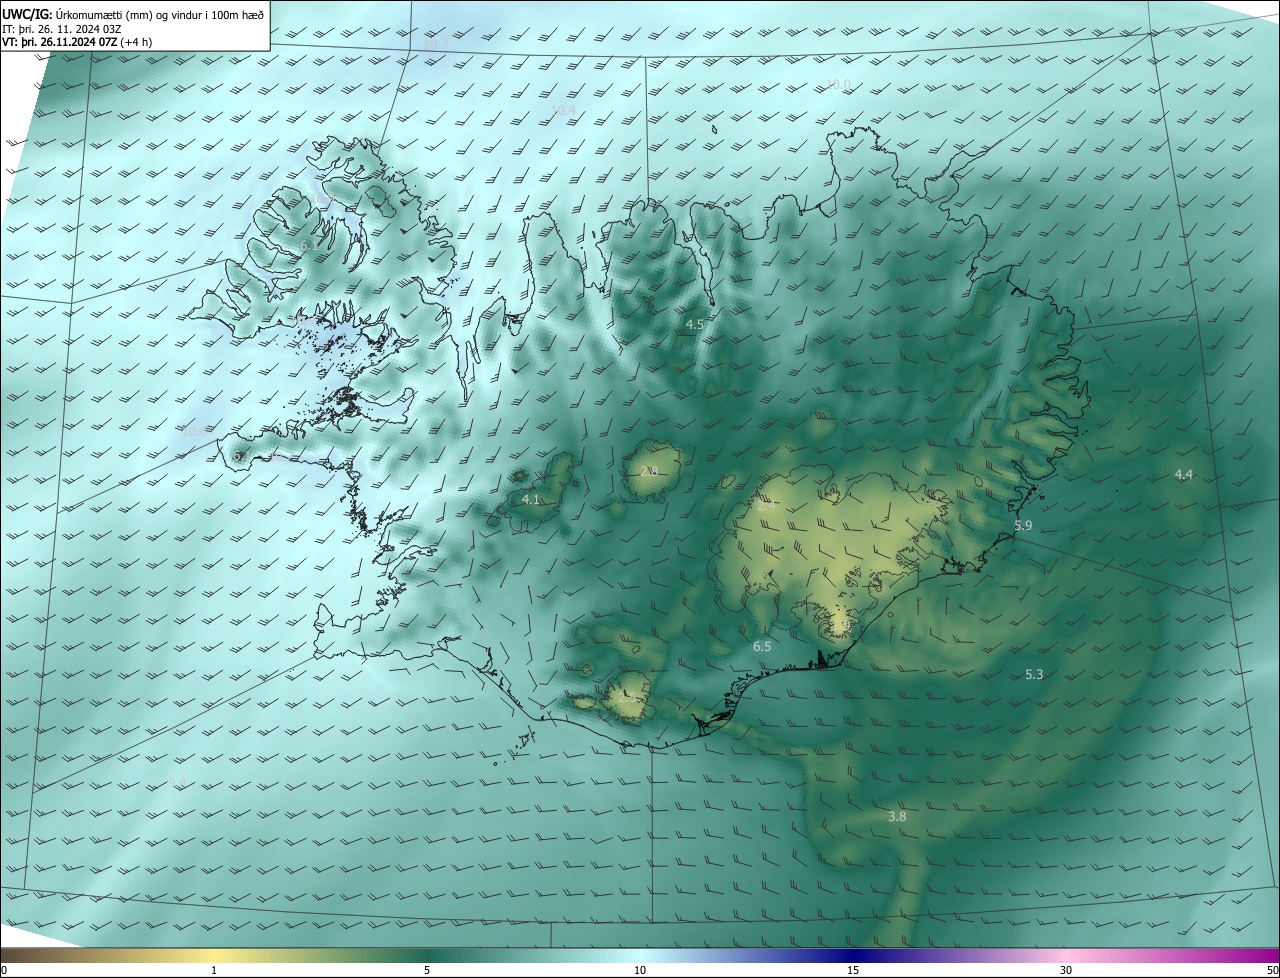Click the colorbar tick label 1
Screen dimensions: 1280x978
coord(214,970)
